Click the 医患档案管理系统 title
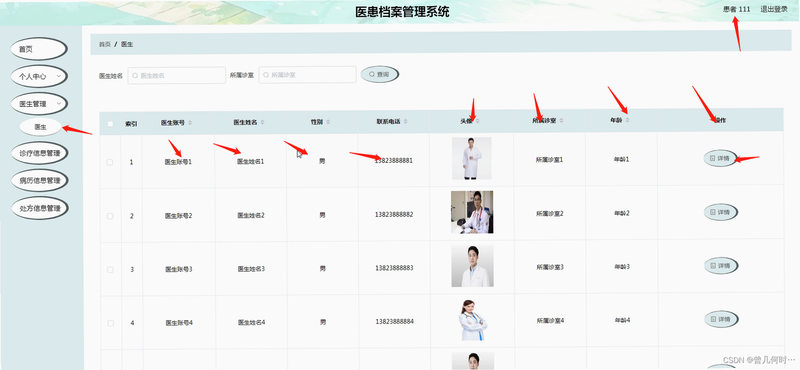This screenshot has height=370, width=800. click(x=402, y=12)
